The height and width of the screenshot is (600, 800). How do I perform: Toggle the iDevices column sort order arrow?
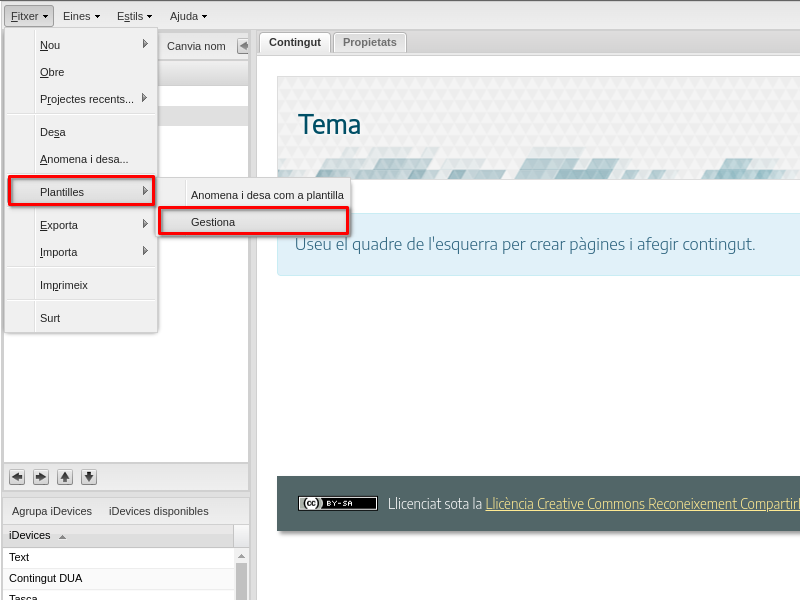62,536
